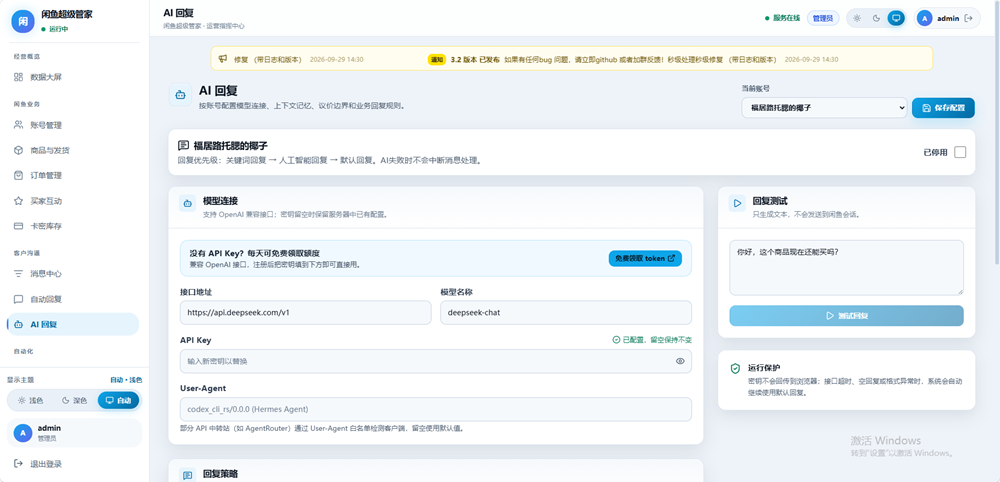Click the robot icon beside the AI 回复 heading
The image size is (1000, 482).
tap(181, 96)
